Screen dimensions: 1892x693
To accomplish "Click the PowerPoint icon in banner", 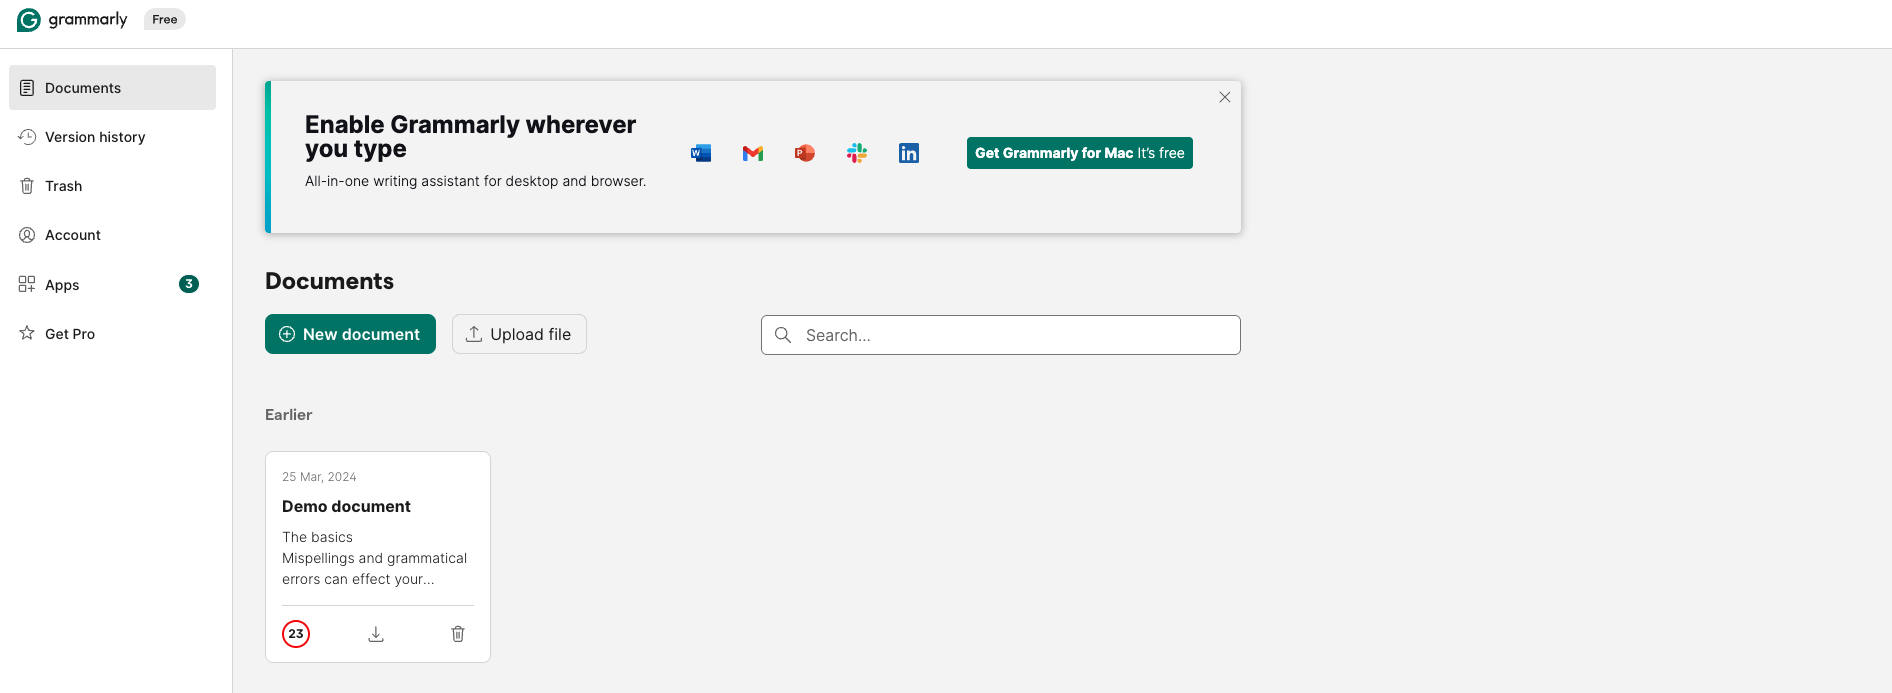I will (805, 153).
